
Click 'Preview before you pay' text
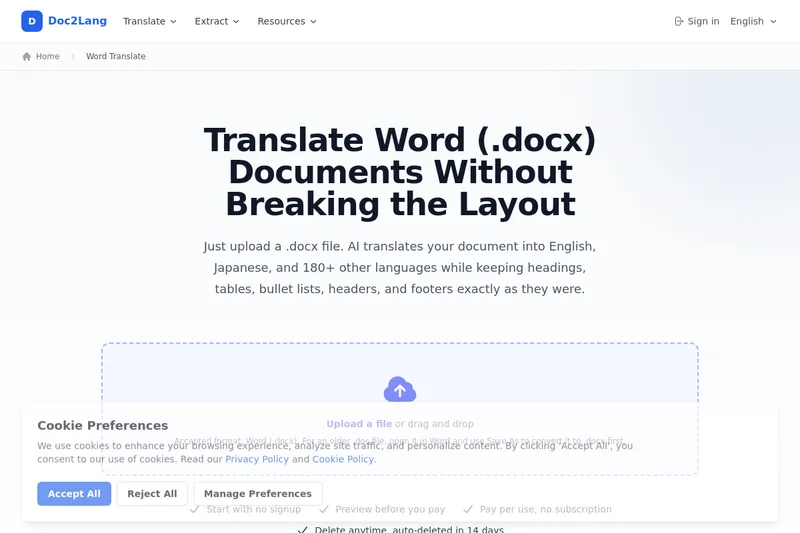tap(390, 509)
